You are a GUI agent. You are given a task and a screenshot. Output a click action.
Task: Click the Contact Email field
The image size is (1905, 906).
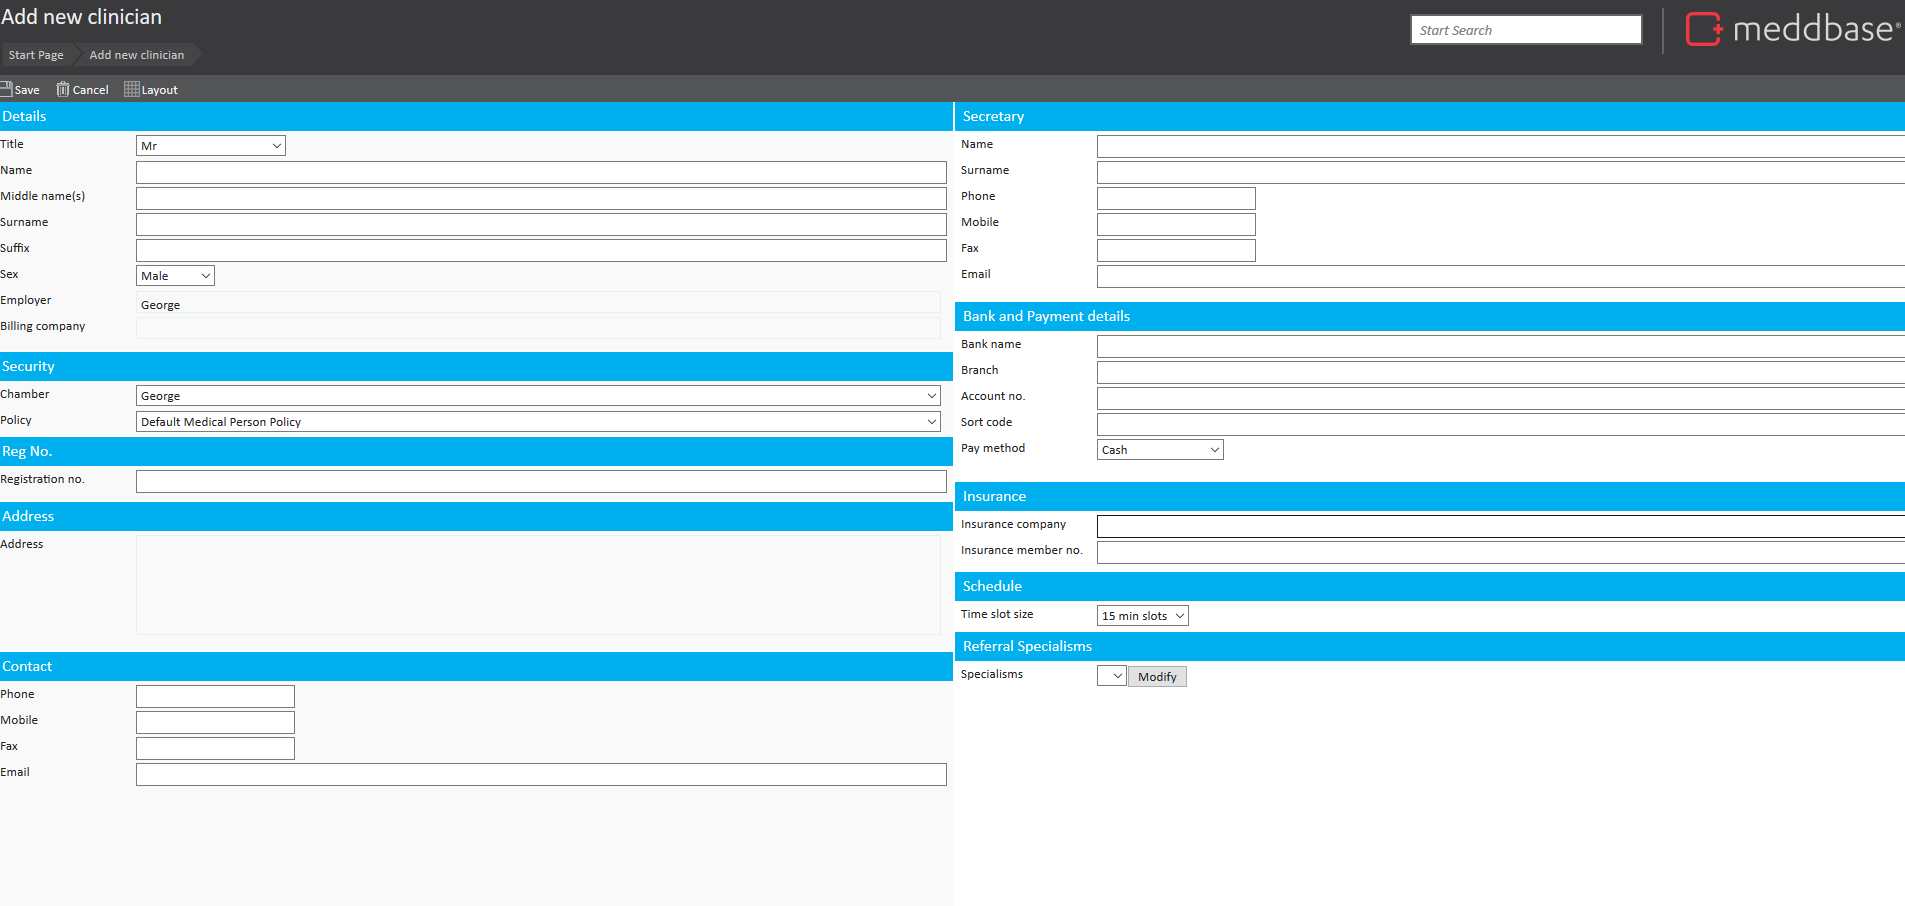coord(540,774)
